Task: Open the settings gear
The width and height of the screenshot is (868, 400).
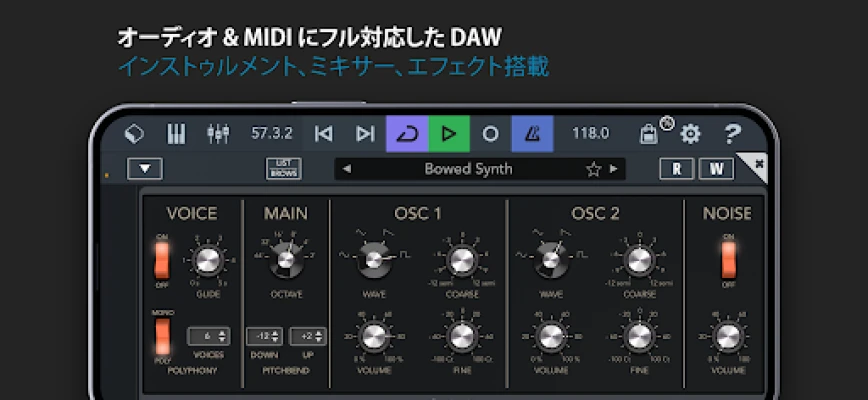Action: tap(691, 133)
